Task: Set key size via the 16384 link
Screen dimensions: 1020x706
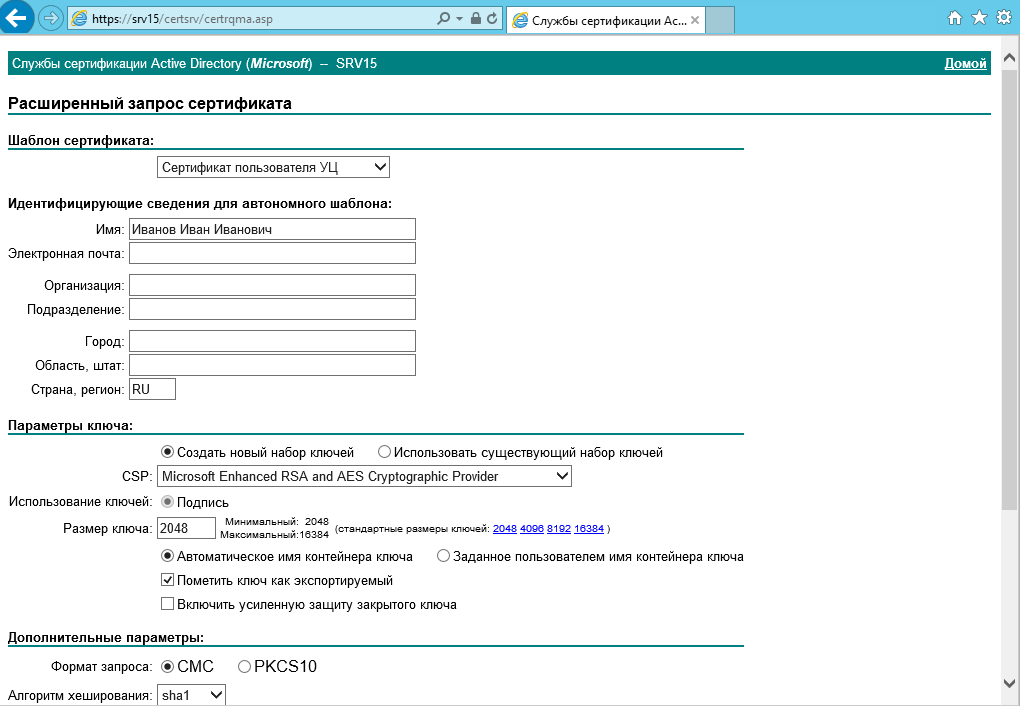Action: (x=589, y=529)
